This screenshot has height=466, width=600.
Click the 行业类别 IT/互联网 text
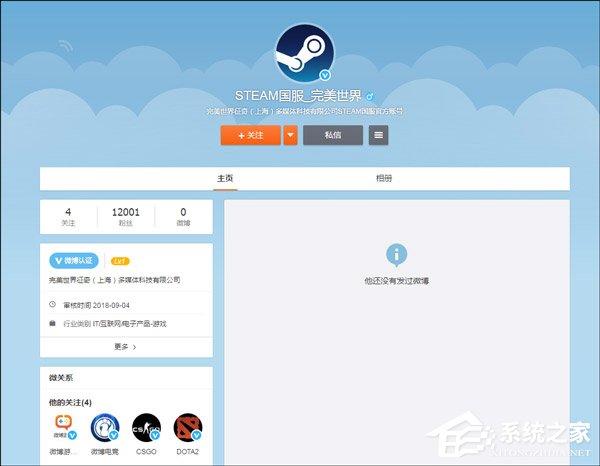coord(115,324)
